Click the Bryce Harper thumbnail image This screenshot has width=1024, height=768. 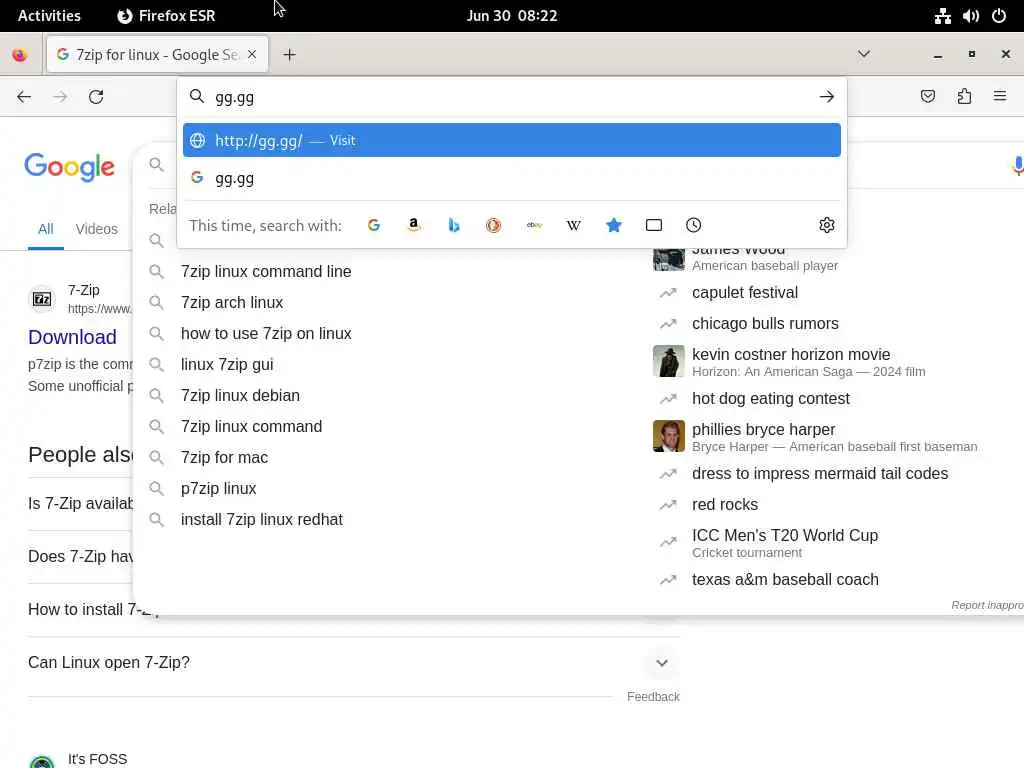(x=669, y=436)
